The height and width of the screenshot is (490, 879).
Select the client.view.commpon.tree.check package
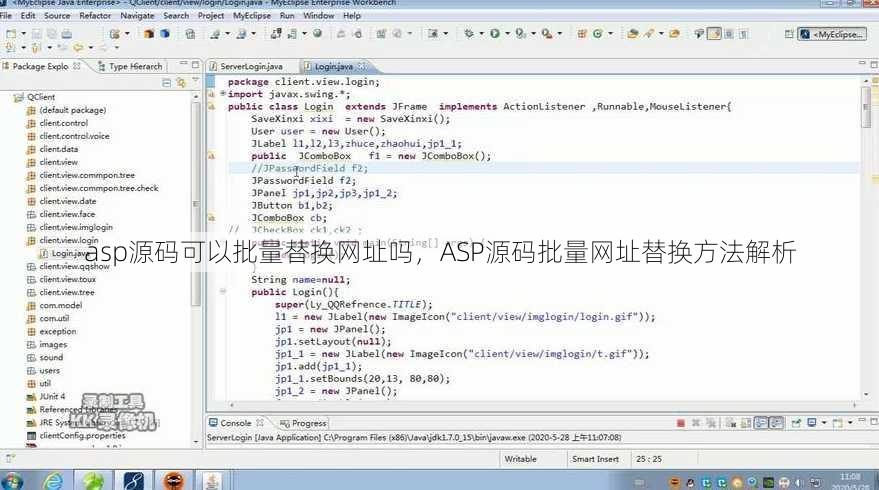coord(99,188)
